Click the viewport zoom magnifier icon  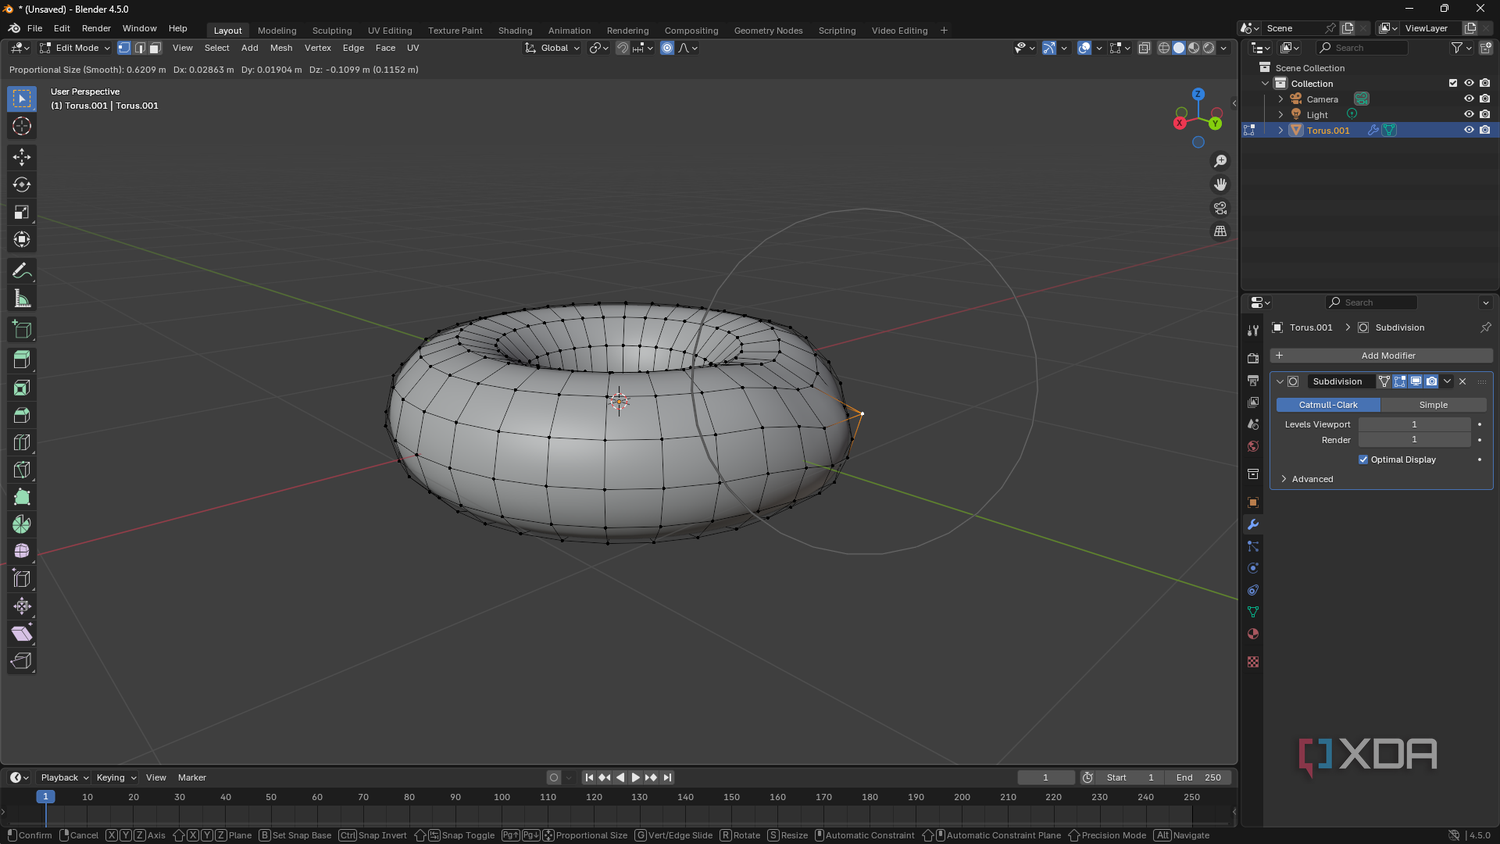click(1220, 161)
